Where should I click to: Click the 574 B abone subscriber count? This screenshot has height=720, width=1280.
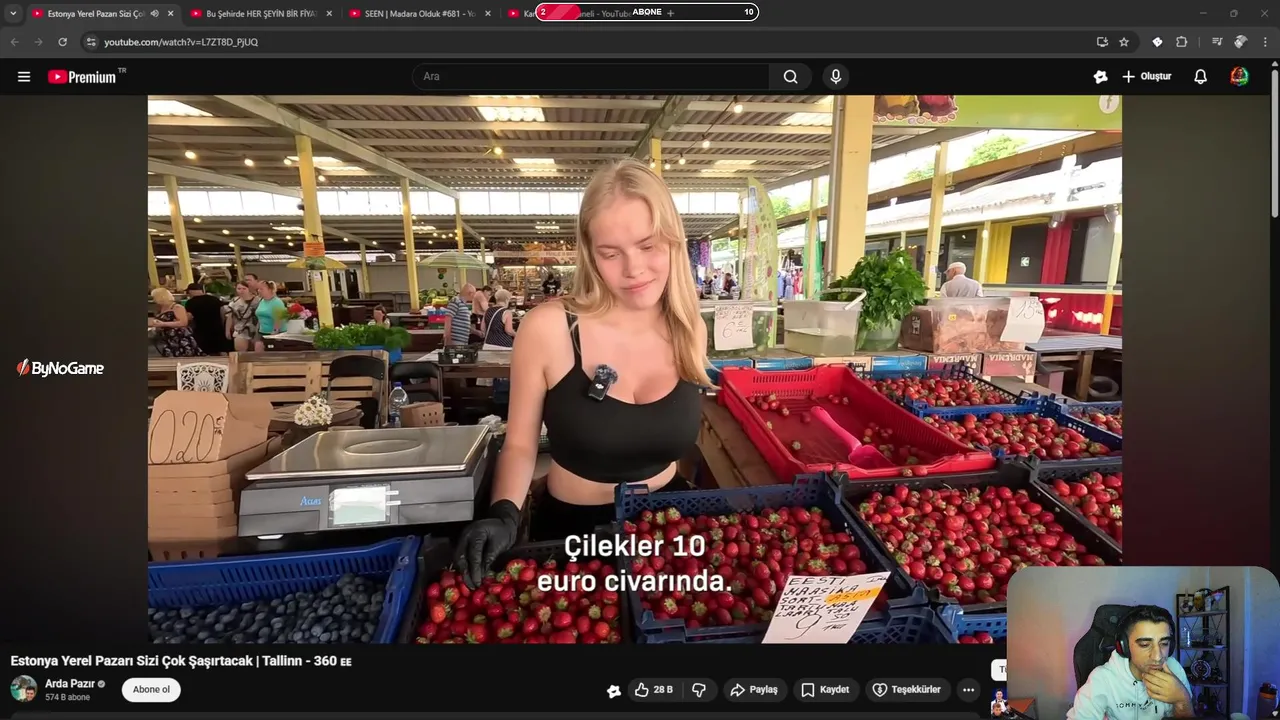(x=67, y=698)
